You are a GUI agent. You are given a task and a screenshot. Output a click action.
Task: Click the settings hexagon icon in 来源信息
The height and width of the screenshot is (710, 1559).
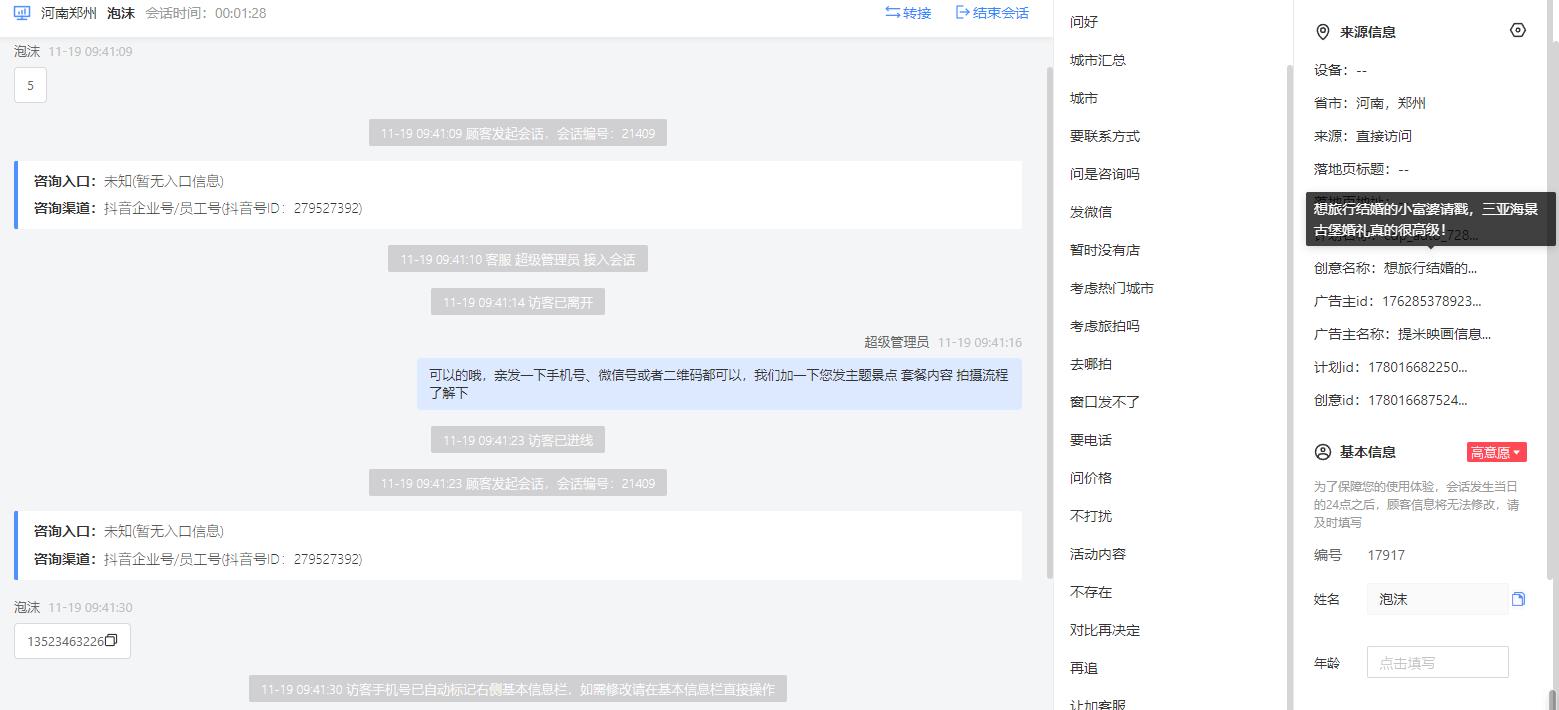tap(1517, 31)
